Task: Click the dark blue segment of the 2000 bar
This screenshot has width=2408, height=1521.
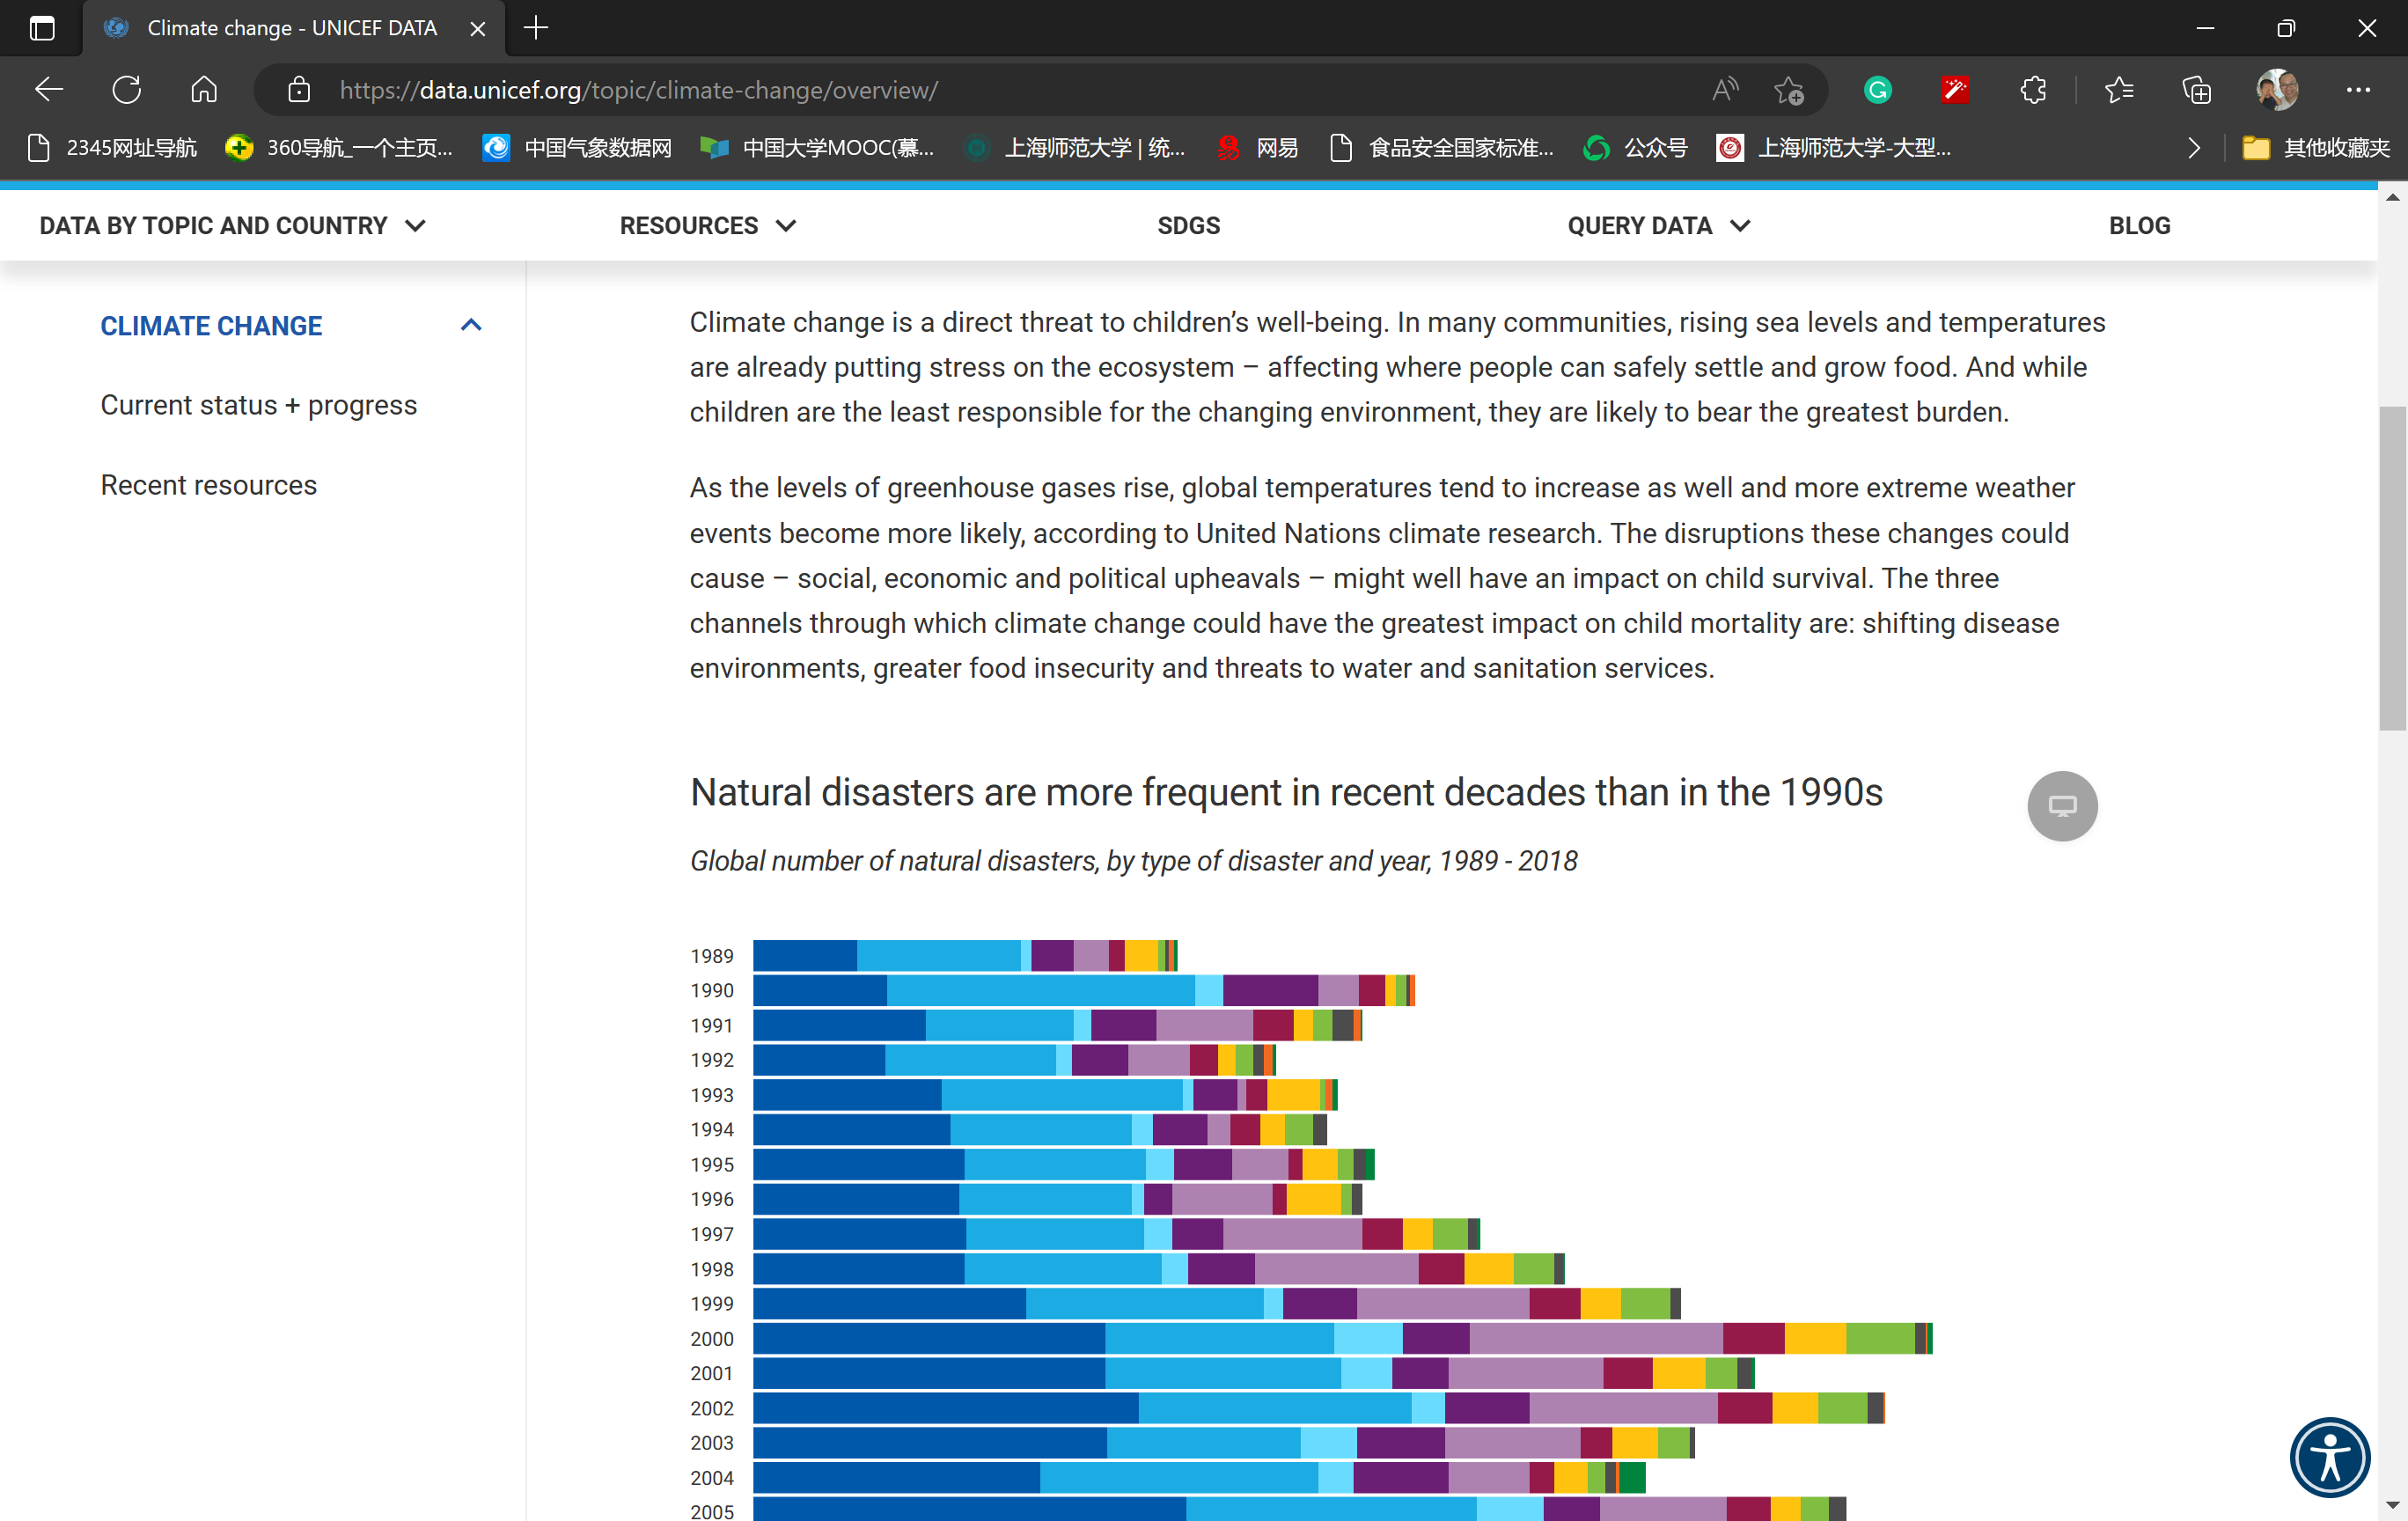Action: click(x=928, y=1338)
